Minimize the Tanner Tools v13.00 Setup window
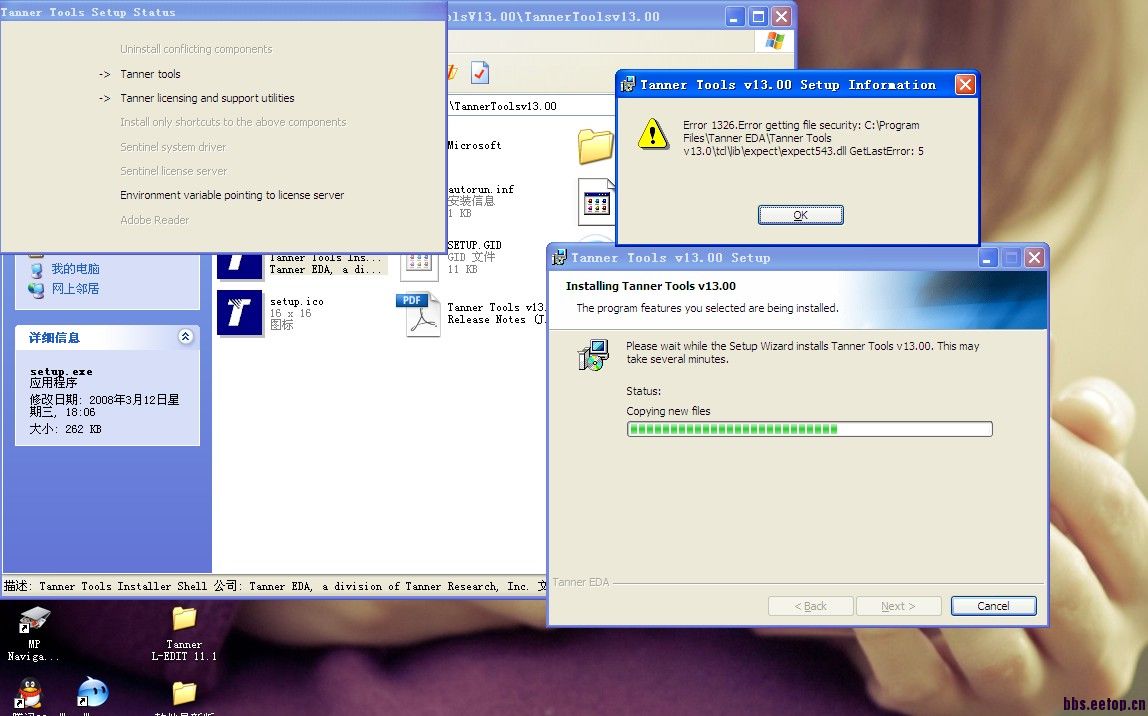This screenshot has width=1148, height=716. [x=988, y=258]
